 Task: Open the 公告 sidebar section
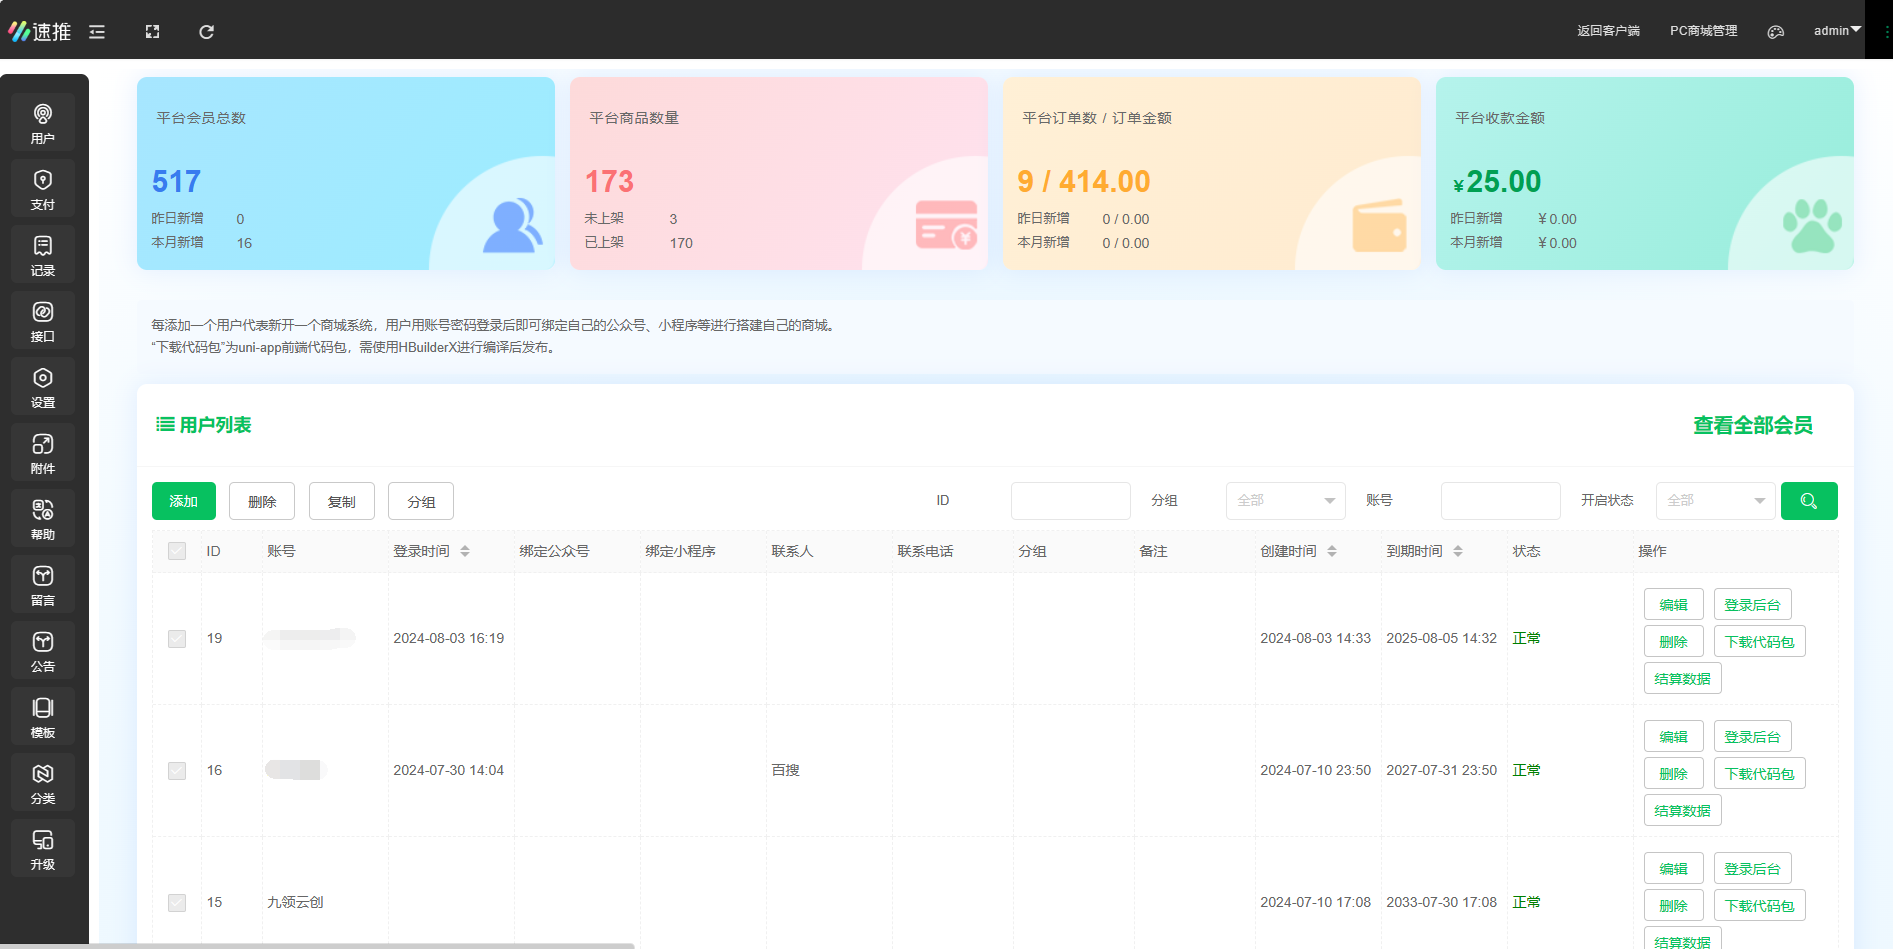(x=43, y=650)
